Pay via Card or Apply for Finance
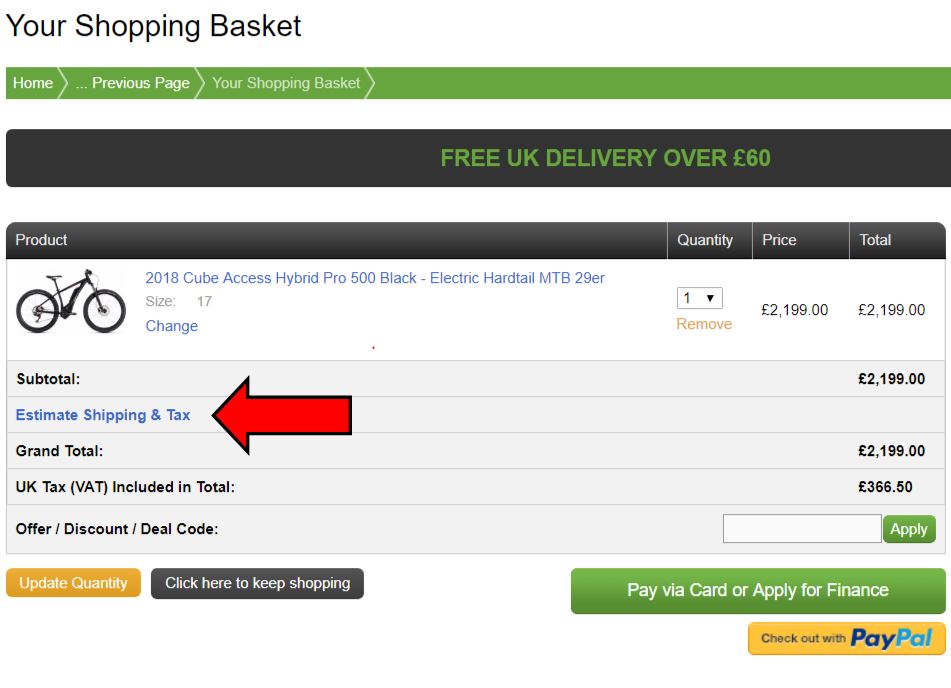Screen dimensions: 951x688 (757, 590)
